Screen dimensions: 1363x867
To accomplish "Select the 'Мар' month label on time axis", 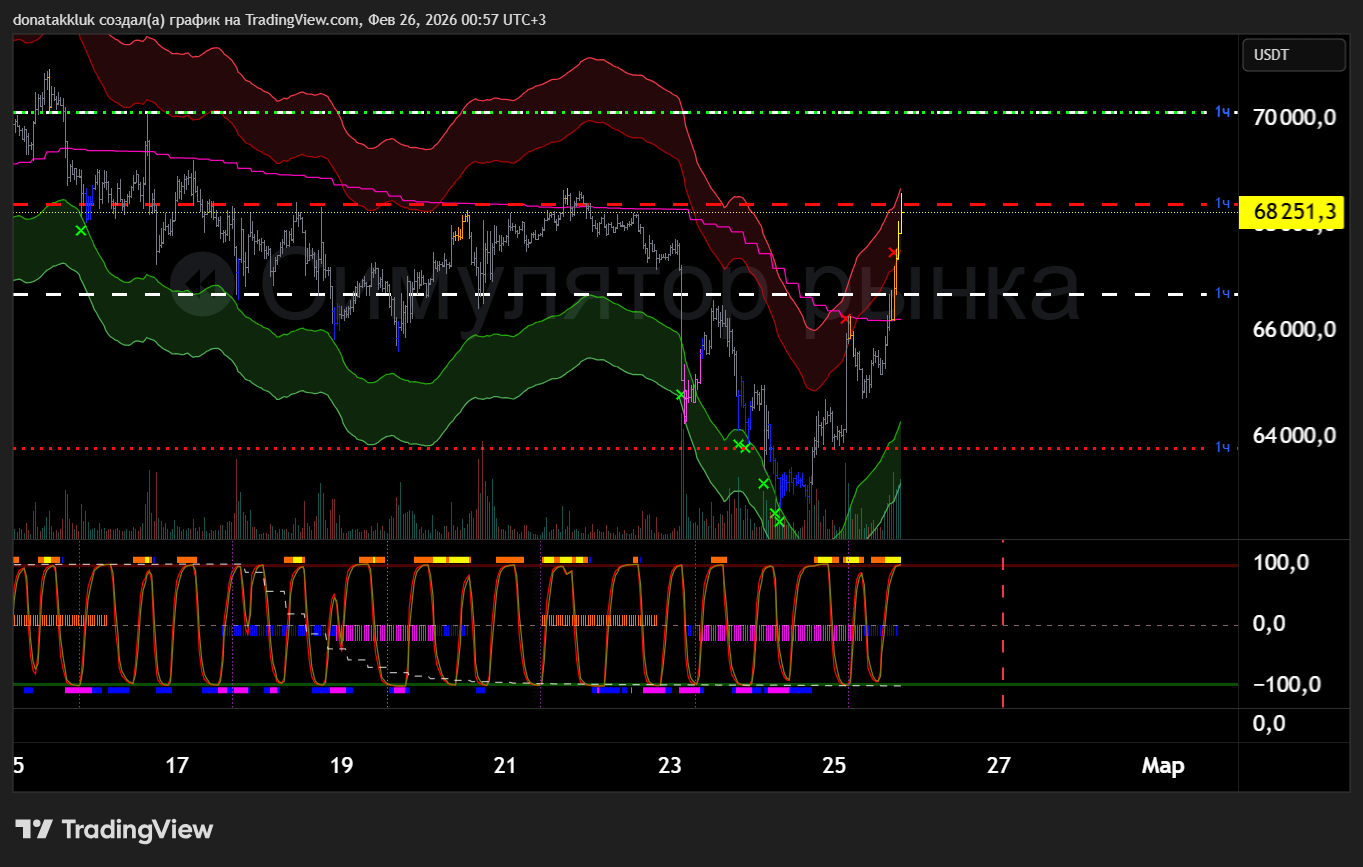I will (x=1163, y=767).
